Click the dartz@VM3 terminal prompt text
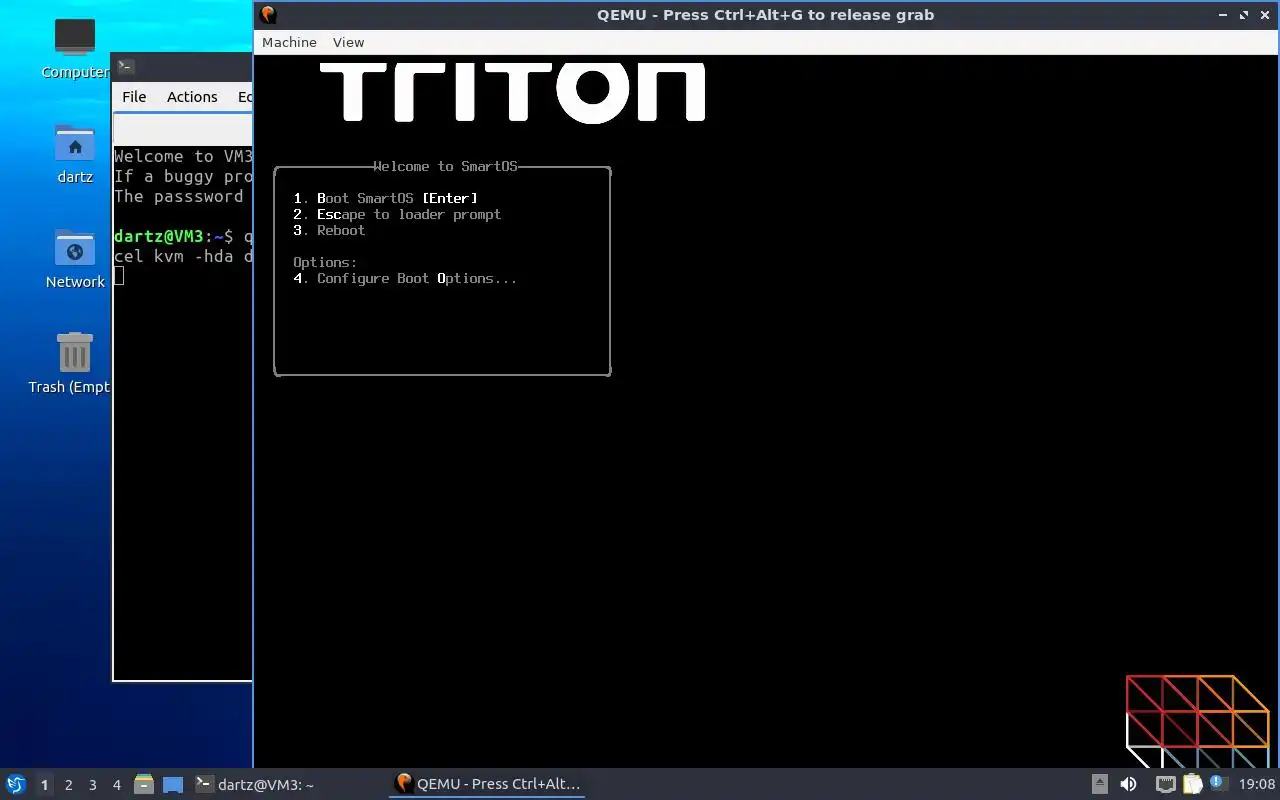 173,236
